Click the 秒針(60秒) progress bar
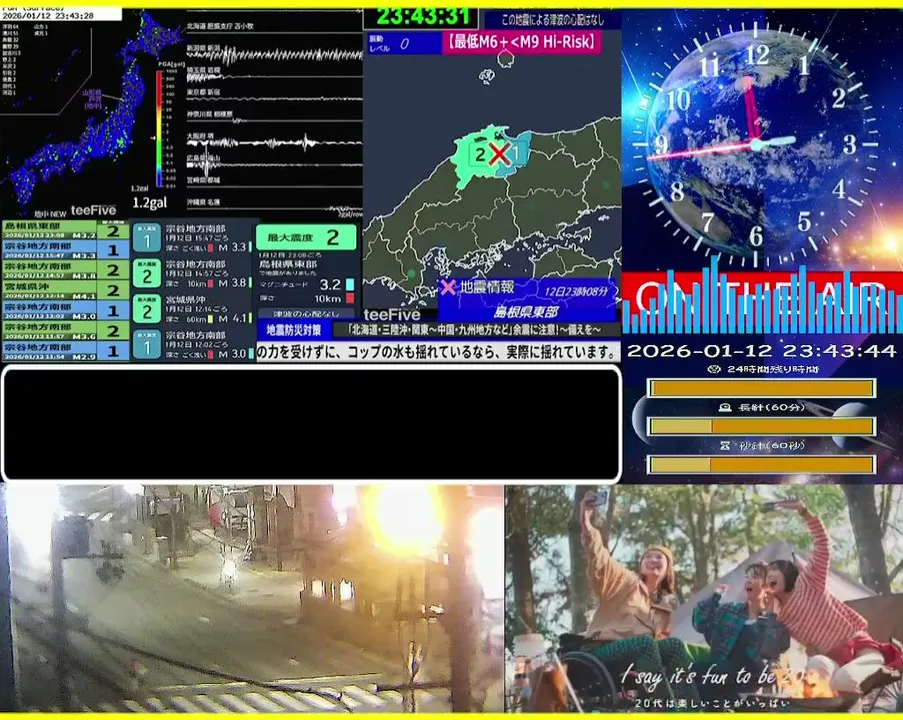This screenshot has height=720, width=903. click(x=761, y=464)
